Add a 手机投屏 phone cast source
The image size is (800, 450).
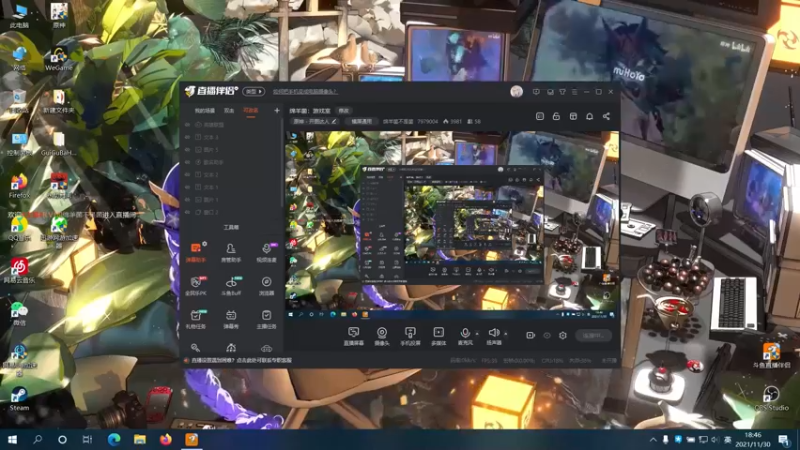click(x=410, y=336)
